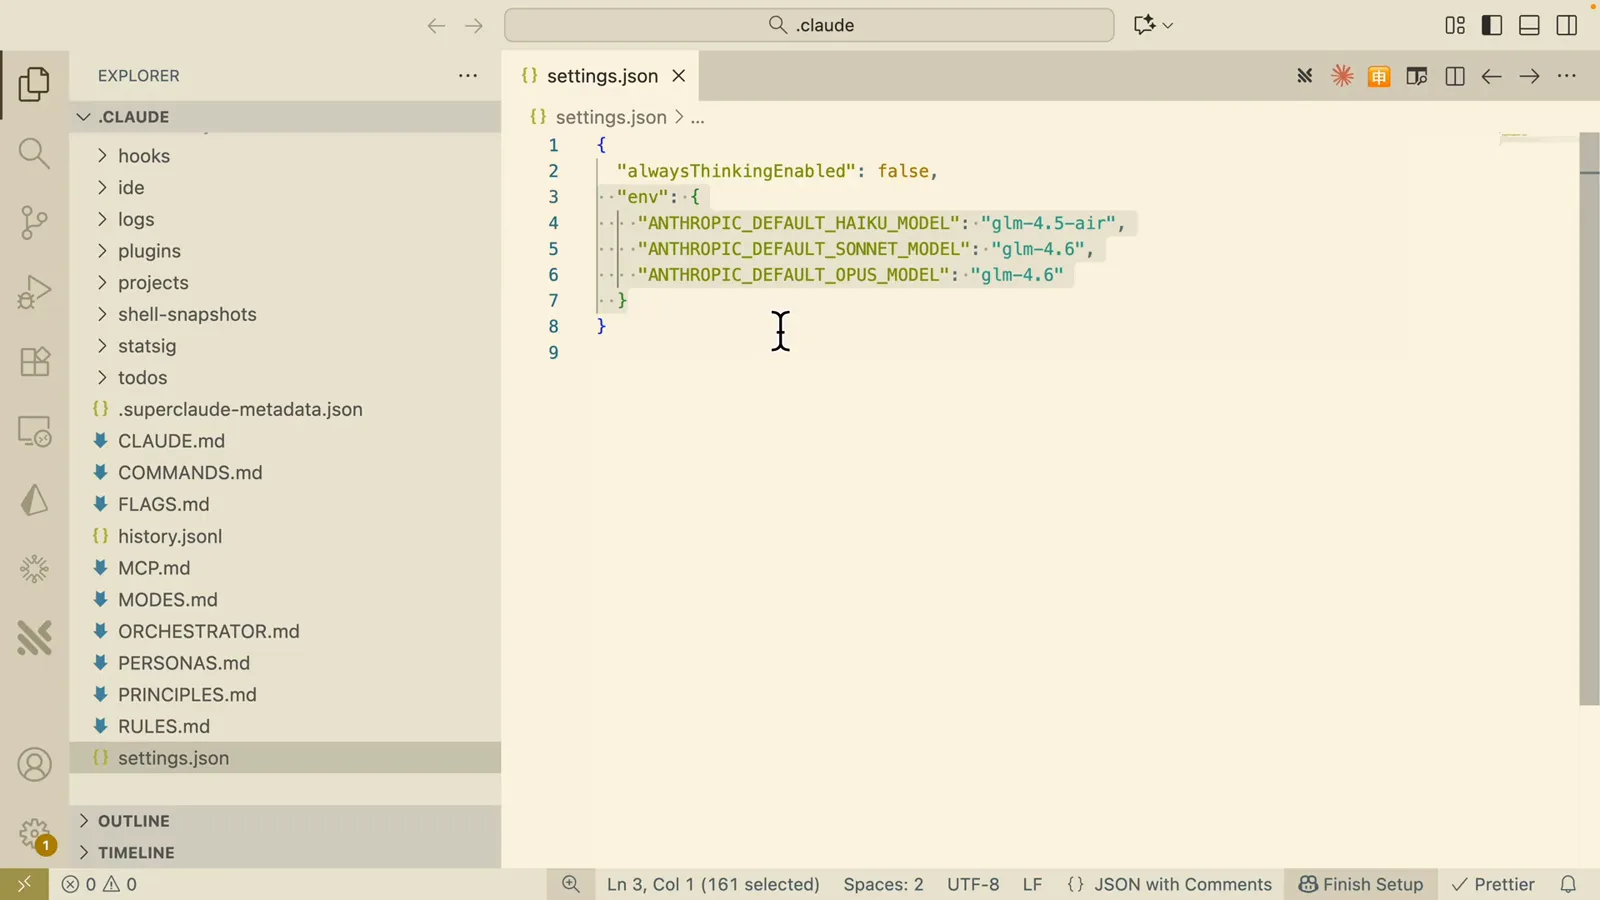Viewport: 1600px width, 900px height.
Task: Click Prettier status bar button
Action: coord(1493,884)
